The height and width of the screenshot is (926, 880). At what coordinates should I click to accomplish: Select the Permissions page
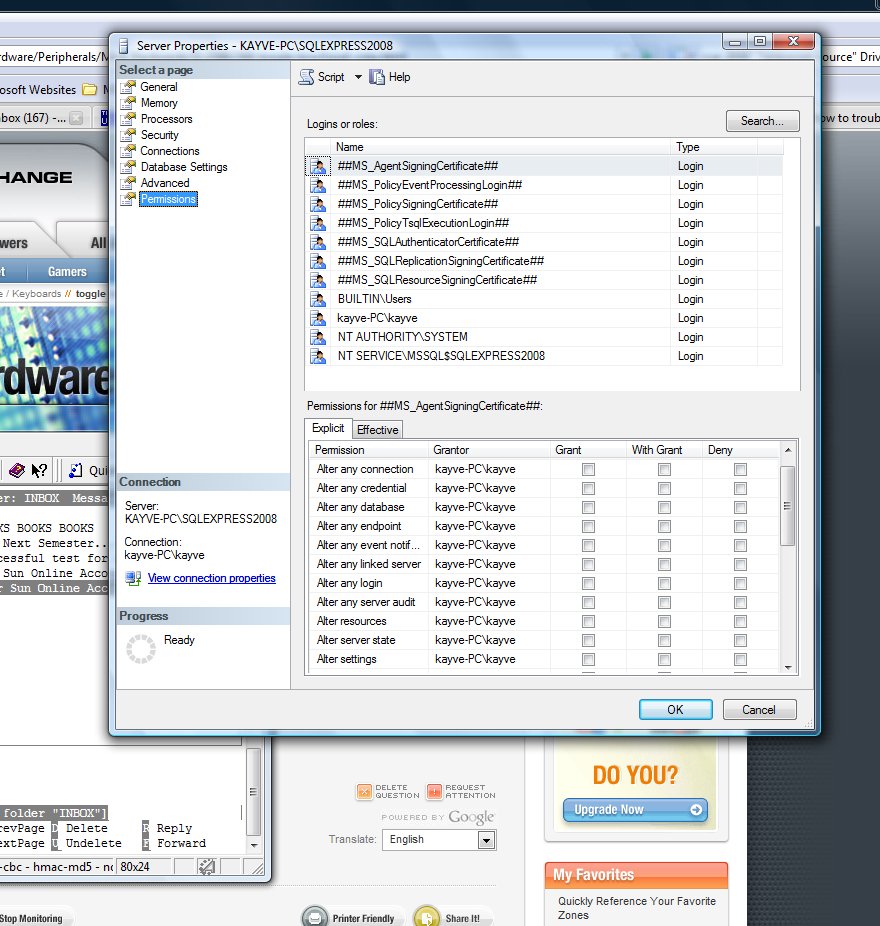point(168,199)
